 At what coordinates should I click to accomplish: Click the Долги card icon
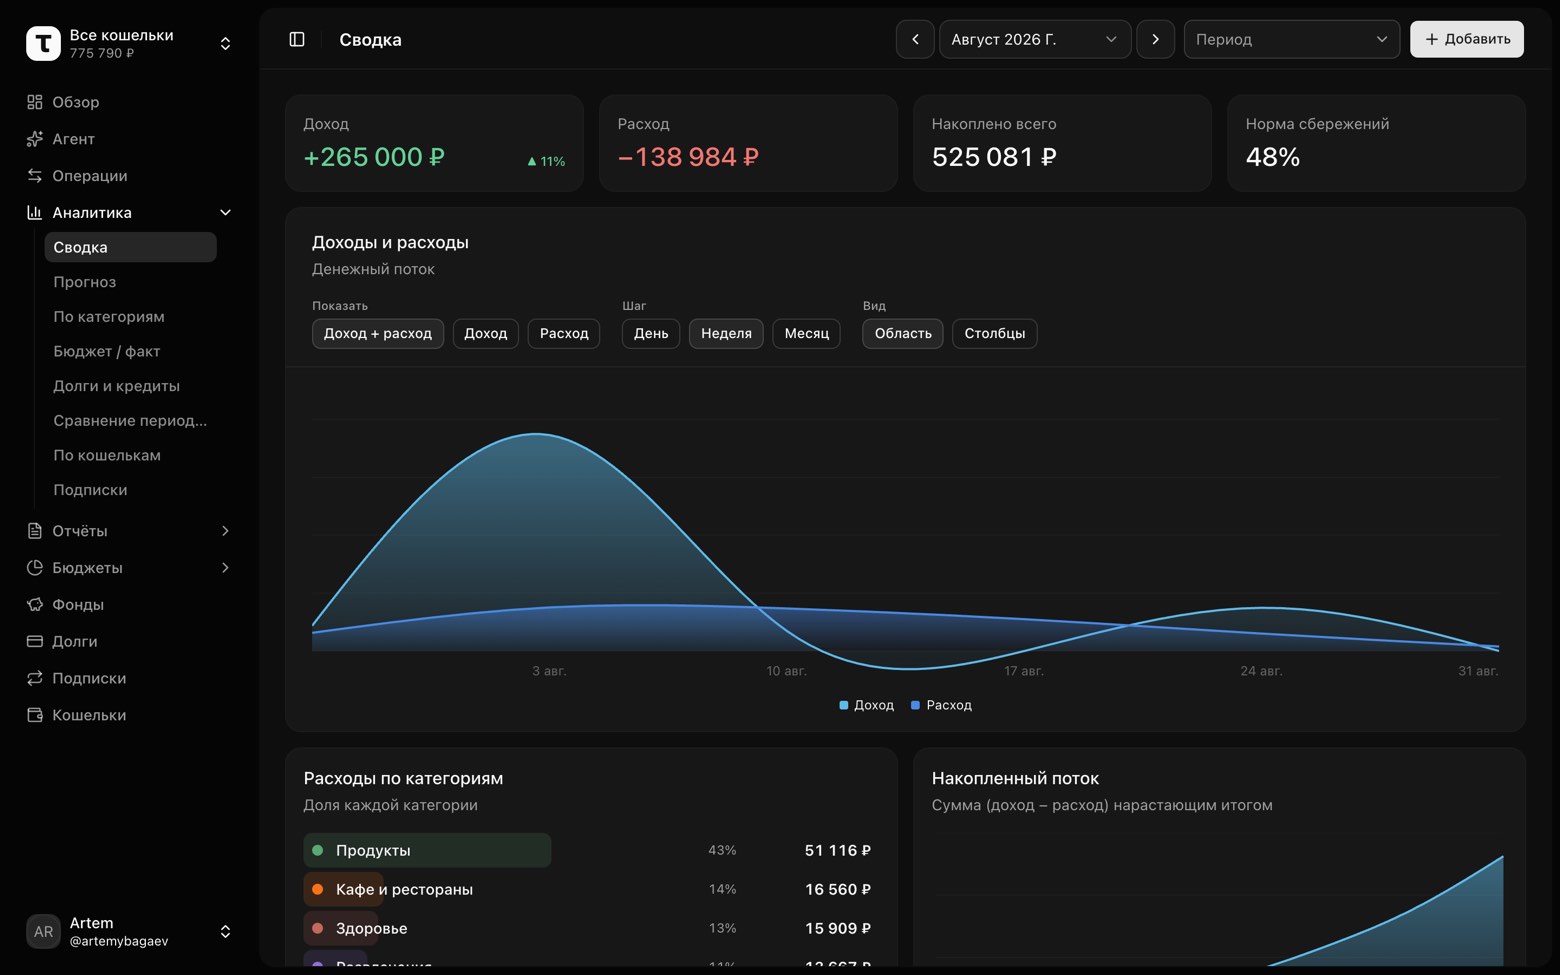(x=35, y=641)
